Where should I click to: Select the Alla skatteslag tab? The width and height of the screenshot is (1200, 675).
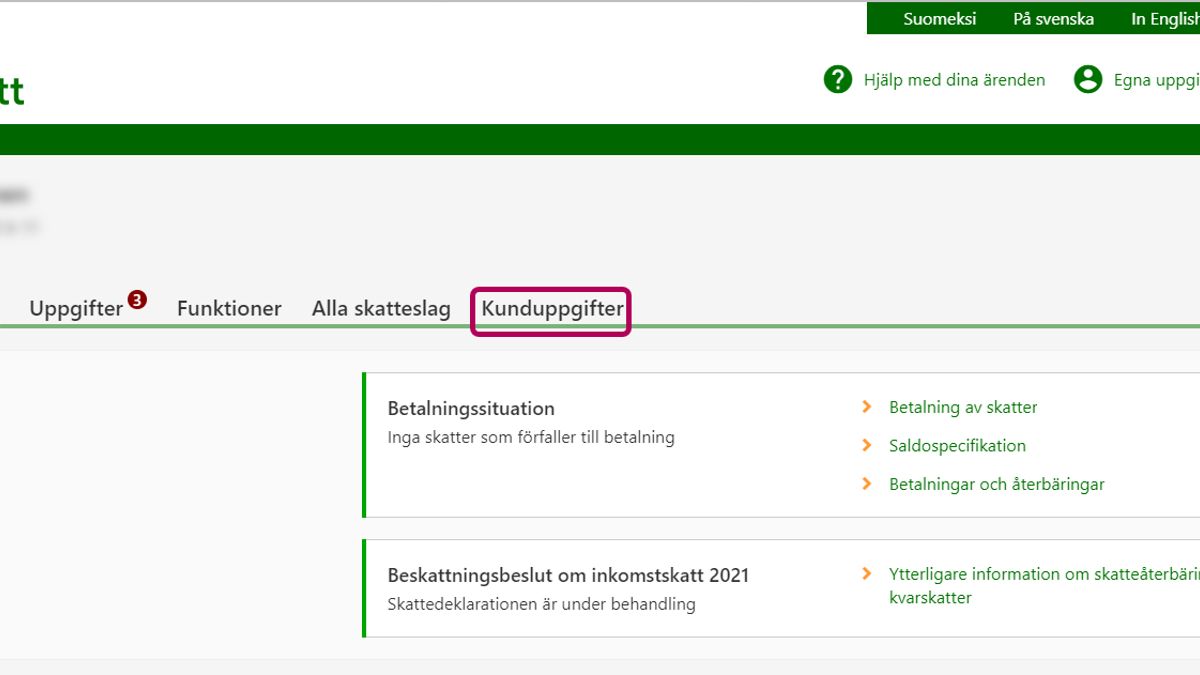381,309
